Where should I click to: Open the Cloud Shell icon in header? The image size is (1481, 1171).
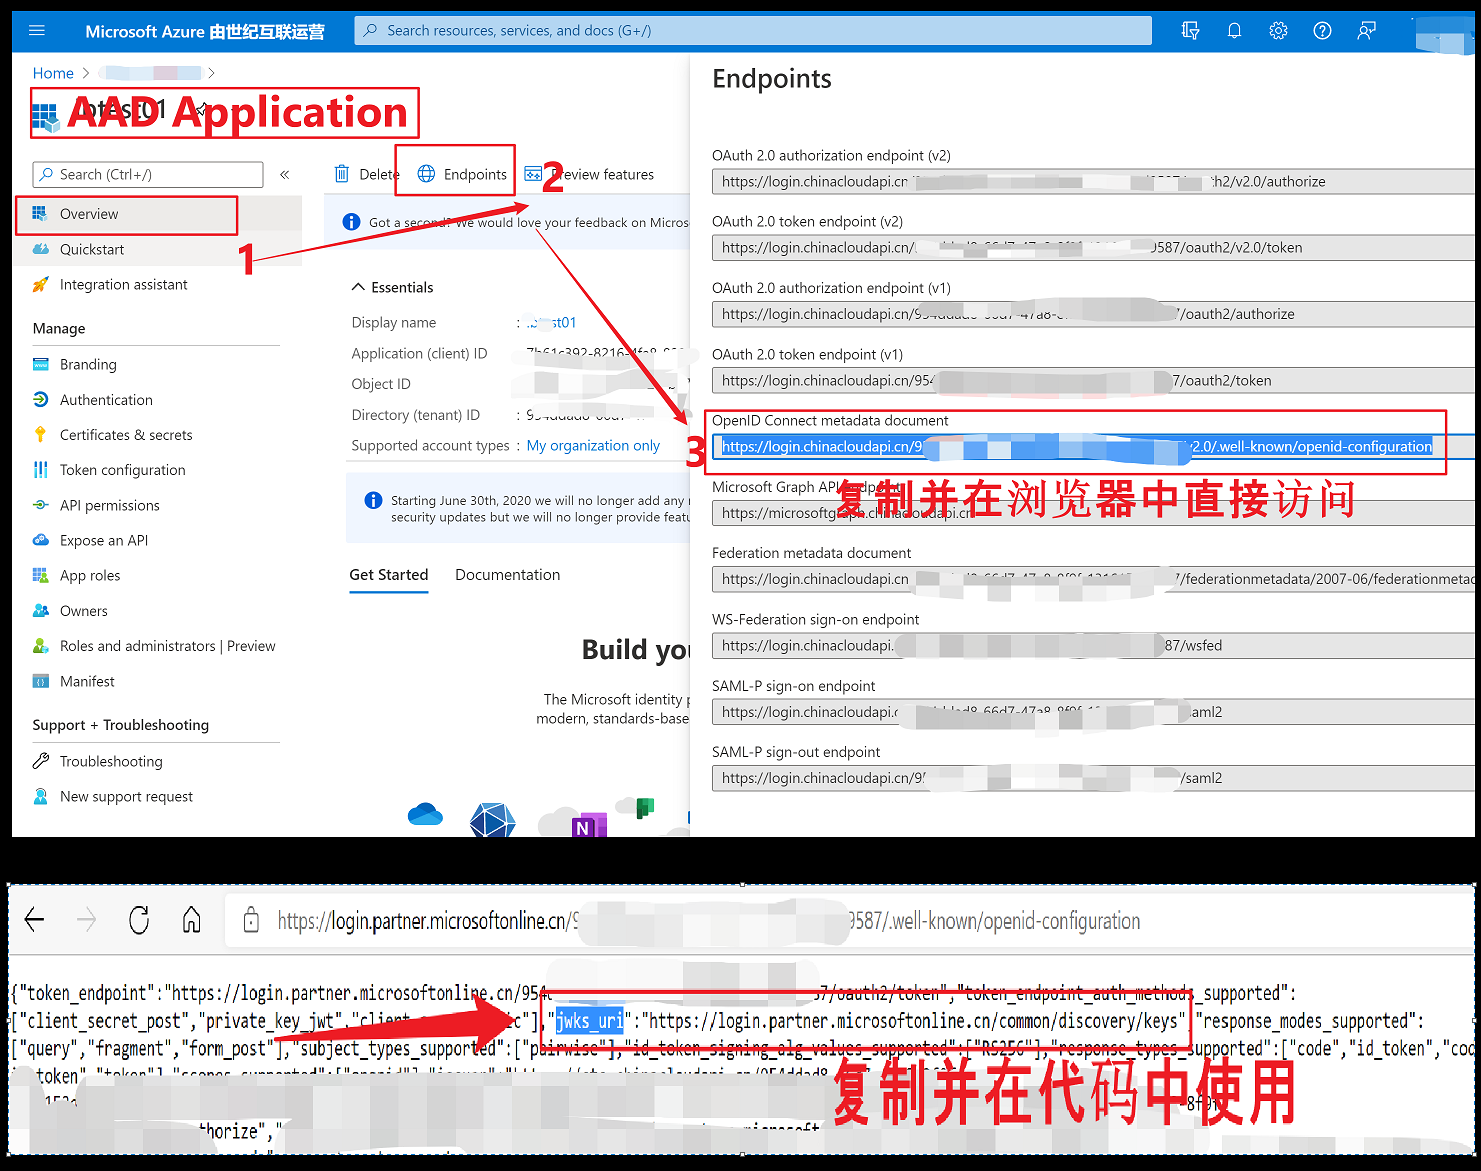(x=1190, y=31)
